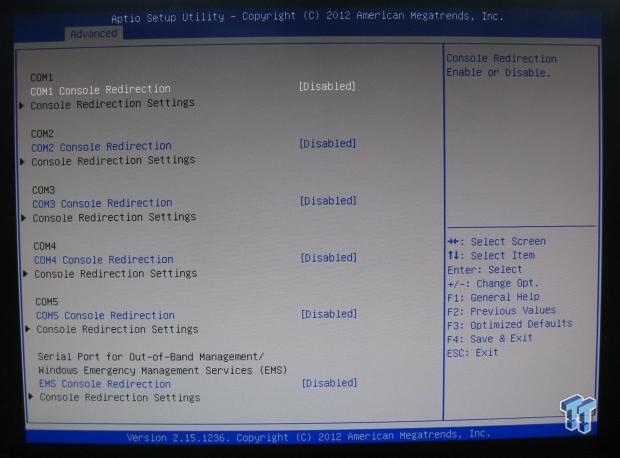This screenshot has height=458, width=620.
Task: Toggle the COM1 [Disabled] value
Action: click(x=327, y=86)
